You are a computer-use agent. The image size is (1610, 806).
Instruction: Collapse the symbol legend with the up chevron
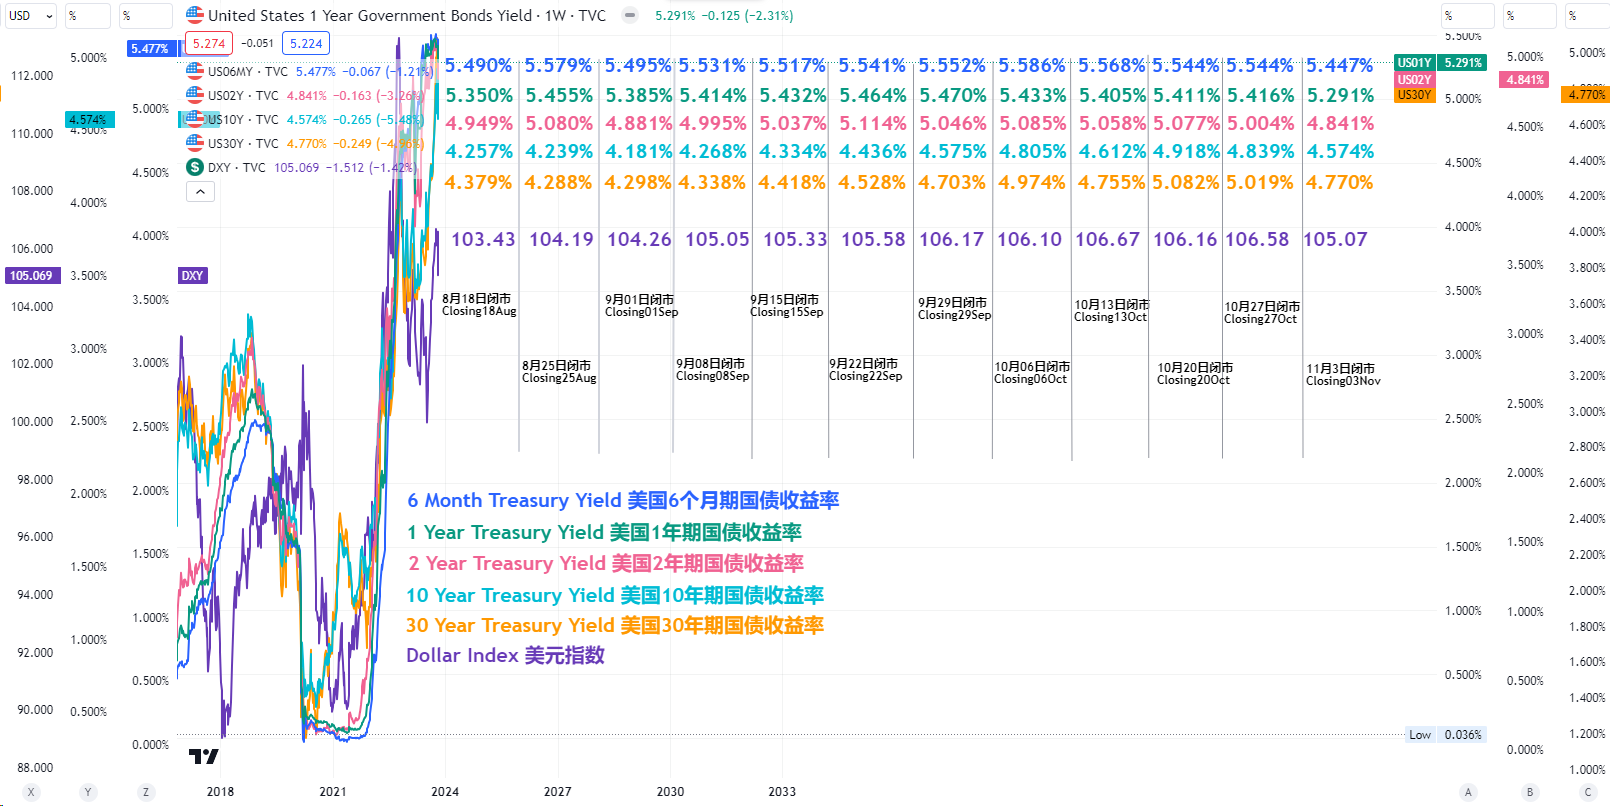(201, 192)
